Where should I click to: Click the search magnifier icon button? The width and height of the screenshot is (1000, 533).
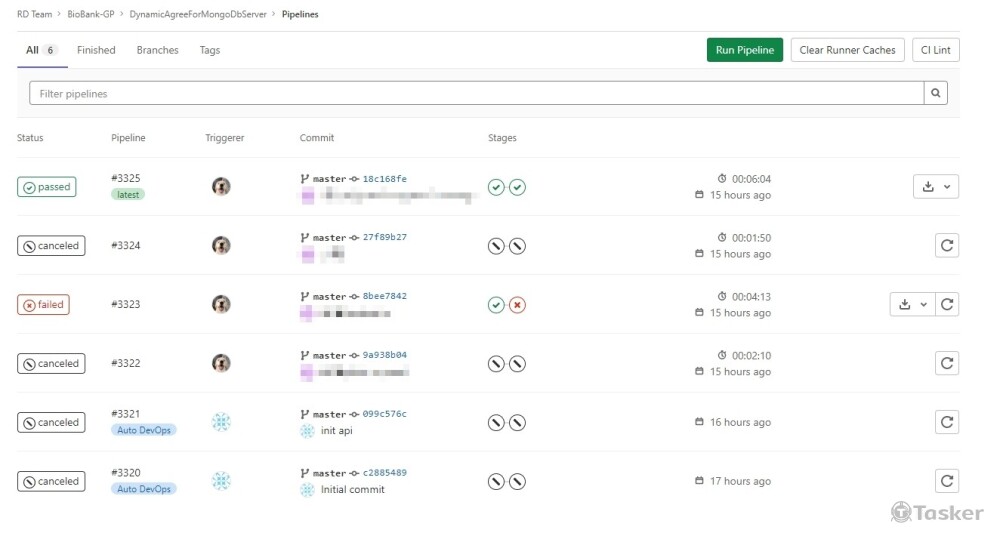pos(935,93)
